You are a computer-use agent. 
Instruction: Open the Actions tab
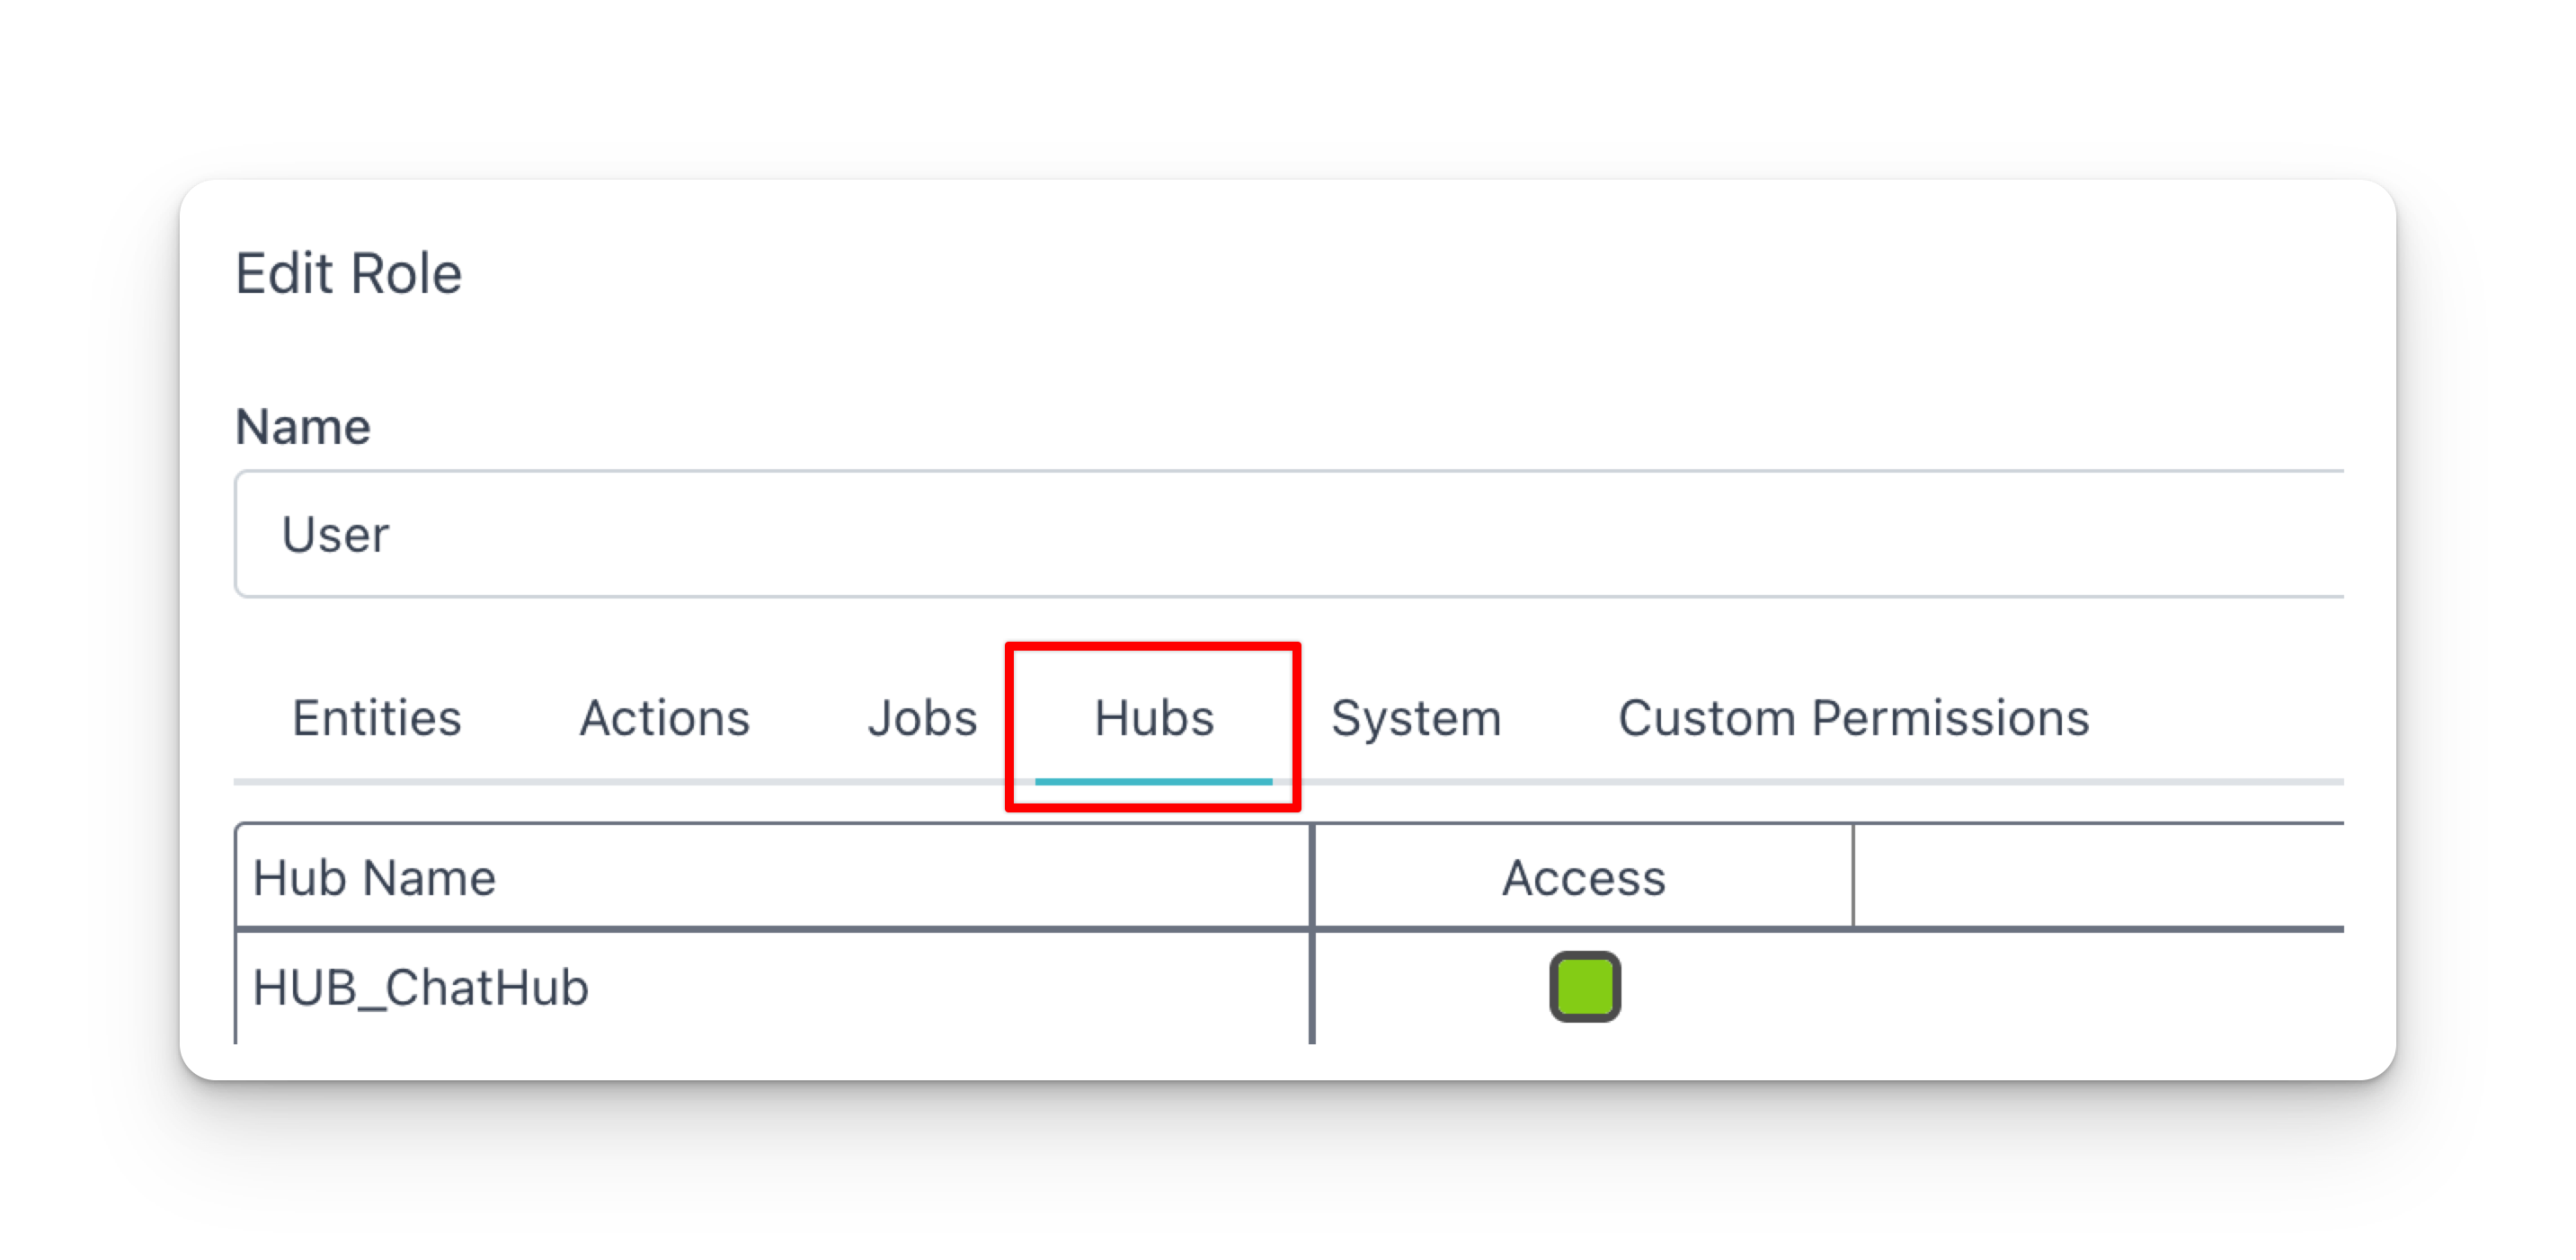click(x=665, y=718)
